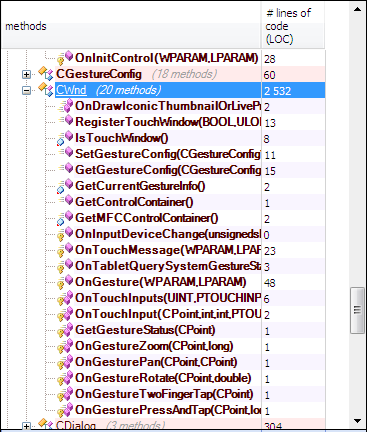Viewport: 367px width, 432px height.
Task: Collapse the CWnd class node
Action: tap(26, 90)
